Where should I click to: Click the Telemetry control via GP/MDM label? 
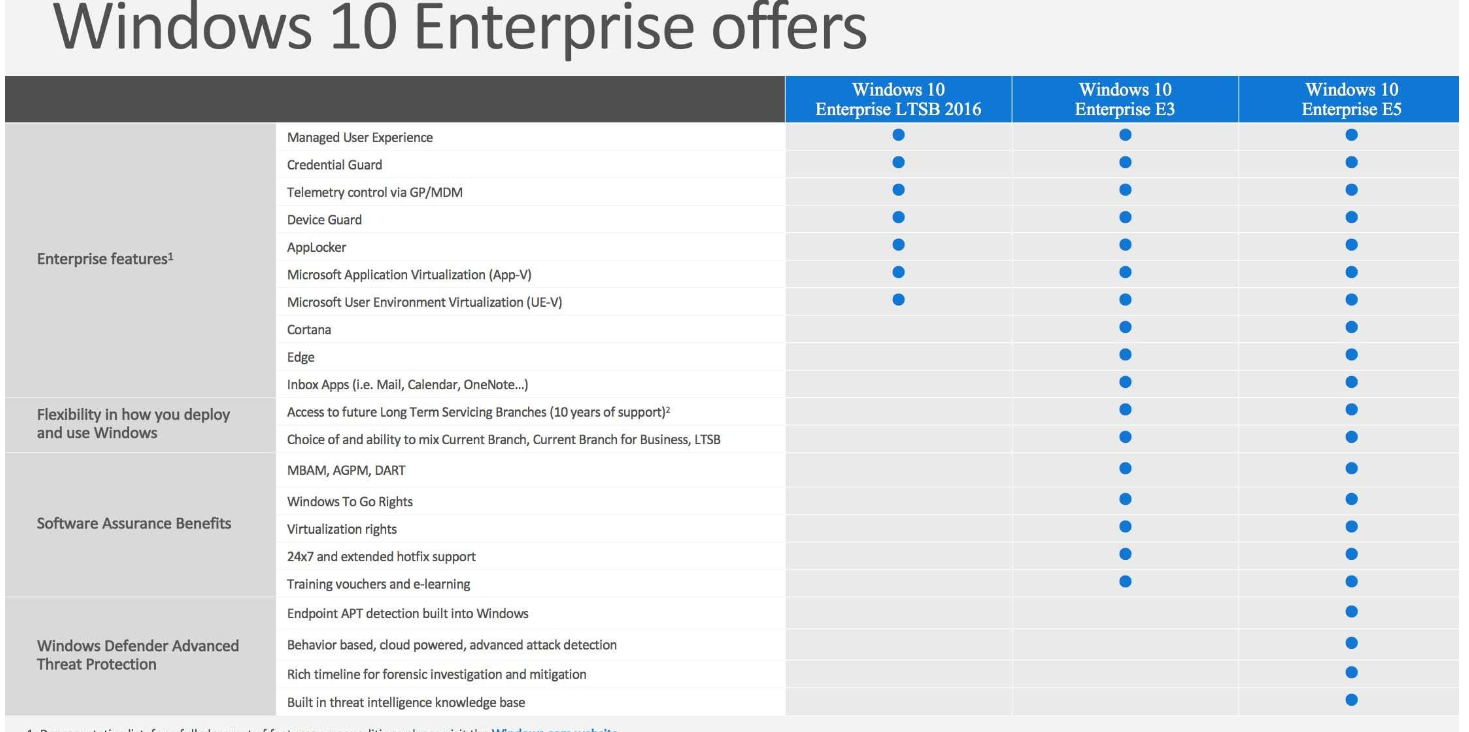coord(374,192)
